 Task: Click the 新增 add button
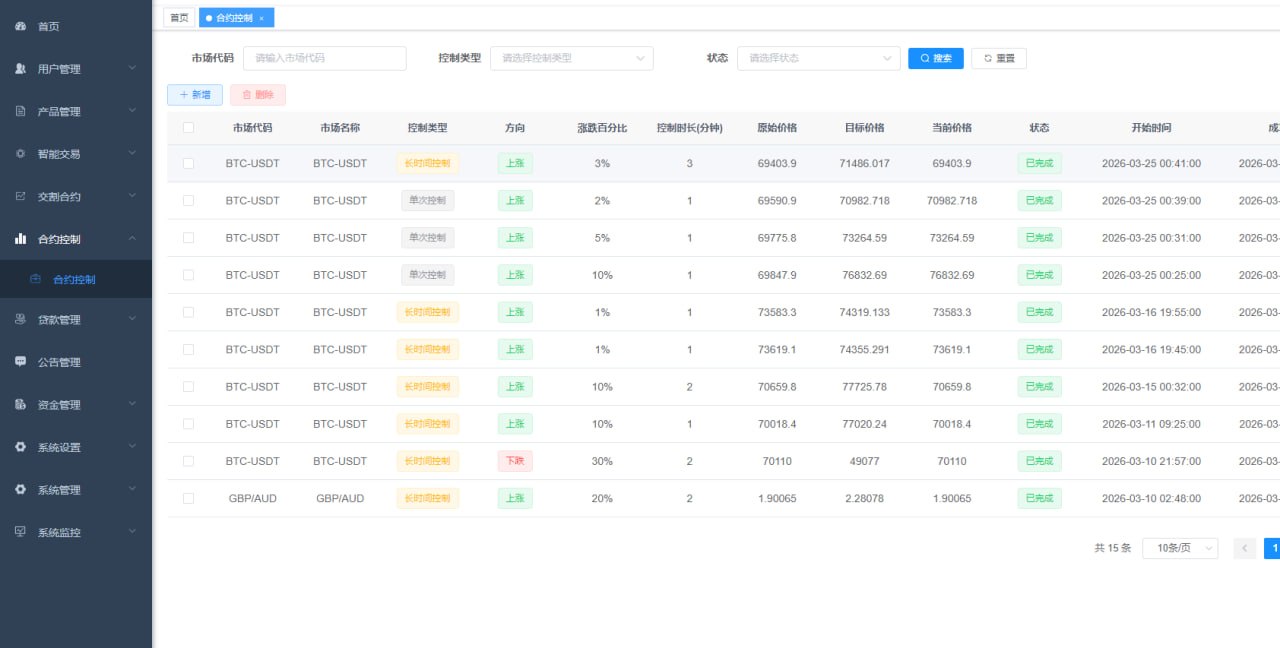[x=194, y=94]
